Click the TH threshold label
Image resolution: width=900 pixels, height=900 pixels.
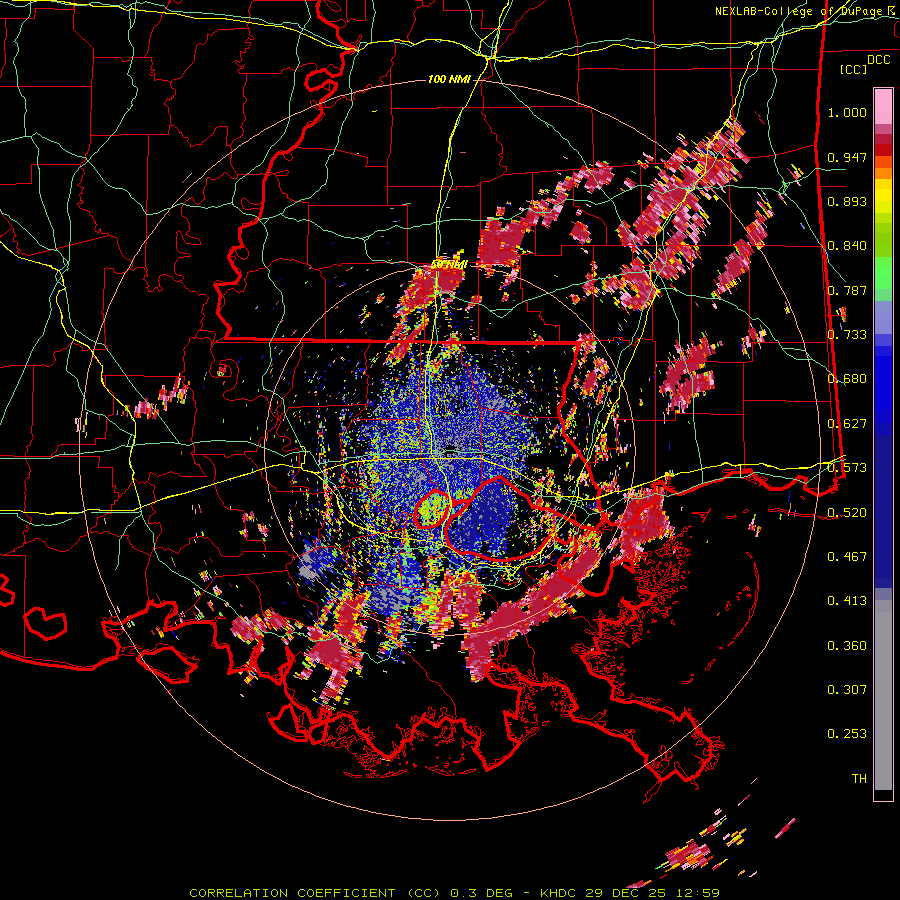tap(859, 779)
